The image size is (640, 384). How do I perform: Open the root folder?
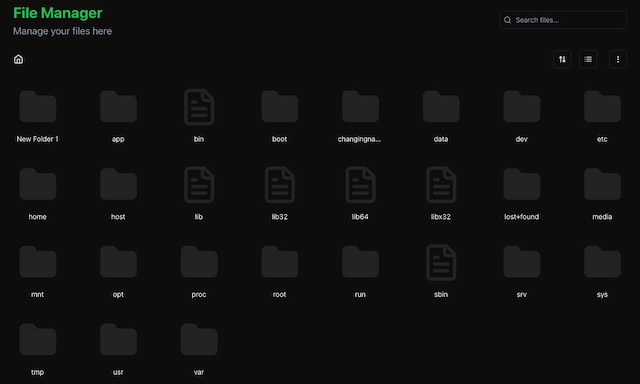pos(280,262)
